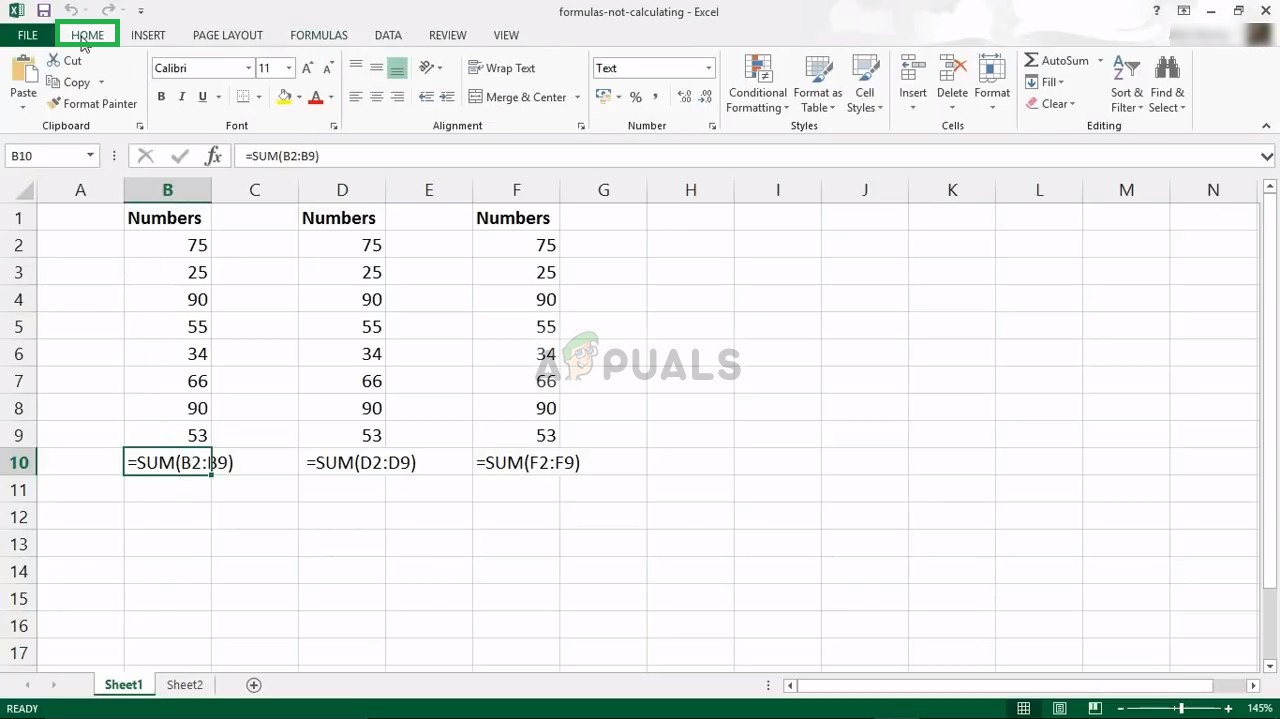The width and height of the screenshot is (1280, 719).
Task: Open Find & Select binoculars menu
Action: click(x=1167, y=84)
